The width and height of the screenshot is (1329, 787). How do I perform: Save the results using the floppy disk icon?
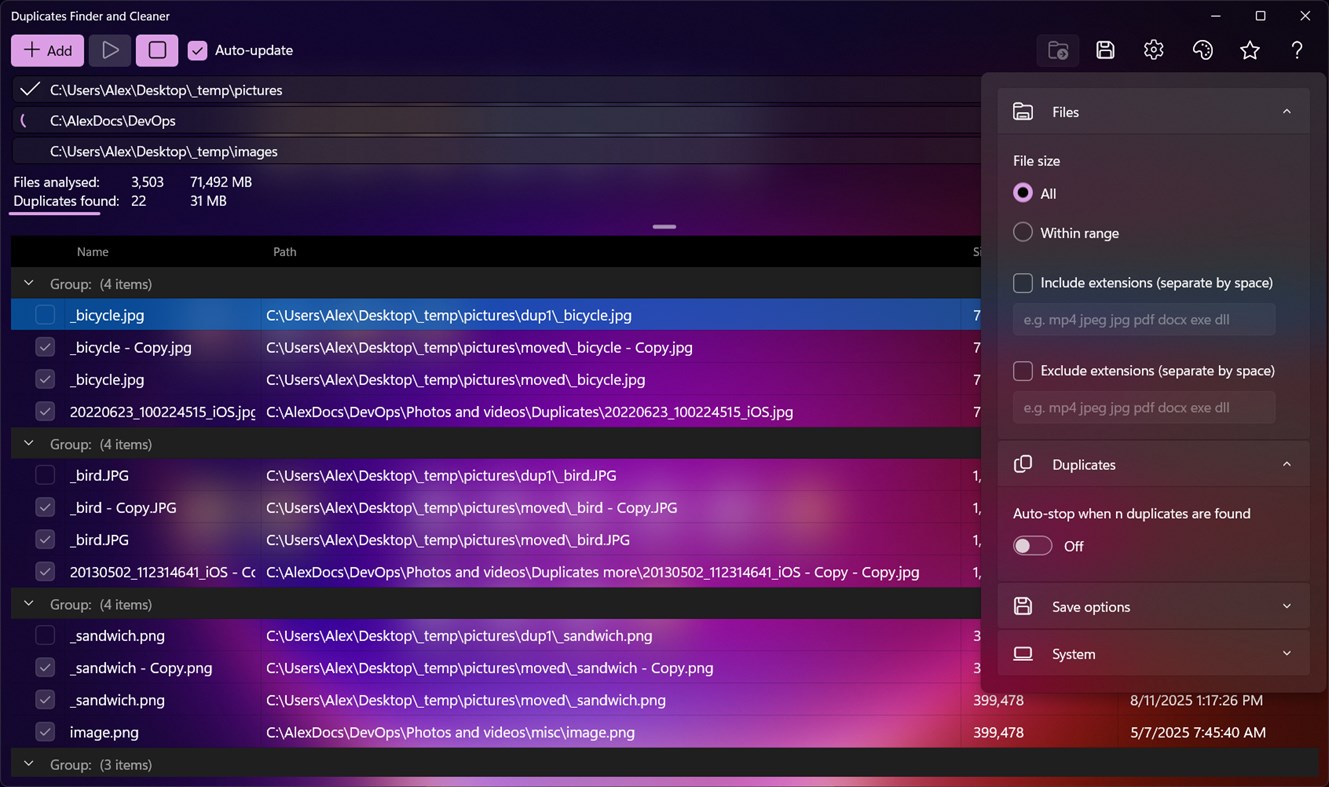(x=1104, y=49)
